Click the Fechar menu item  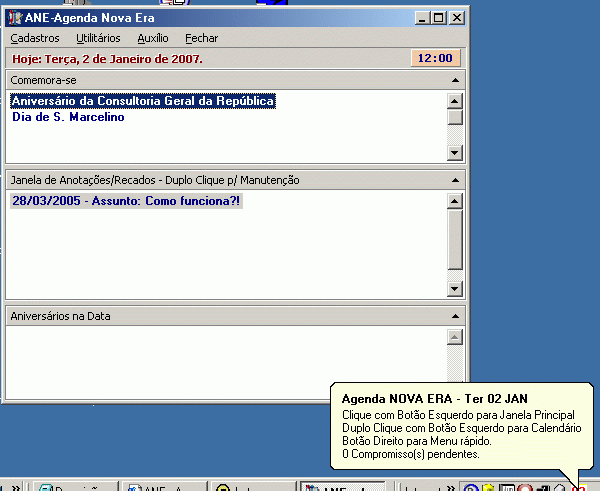pyautogui.click(x=201, y=38)
